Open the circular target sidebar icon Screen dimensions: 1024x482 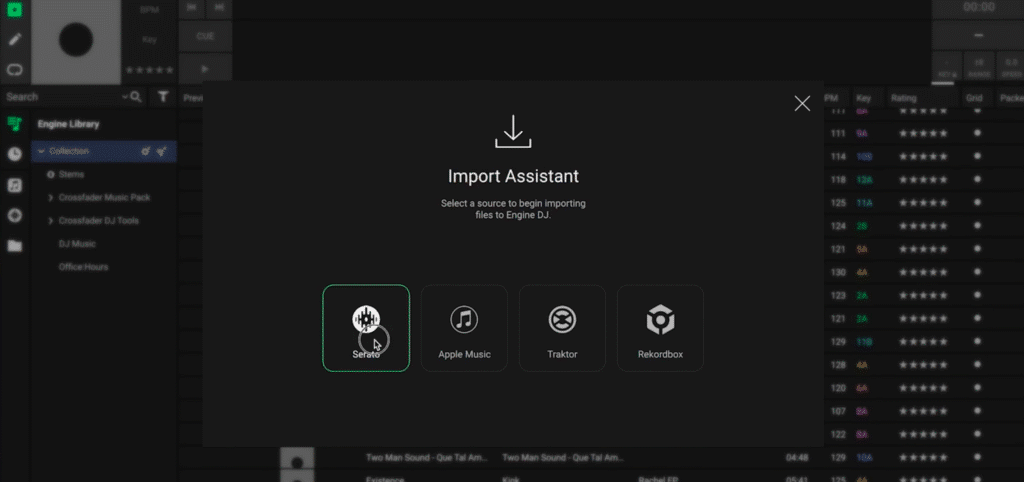click(x=14, y=216)
